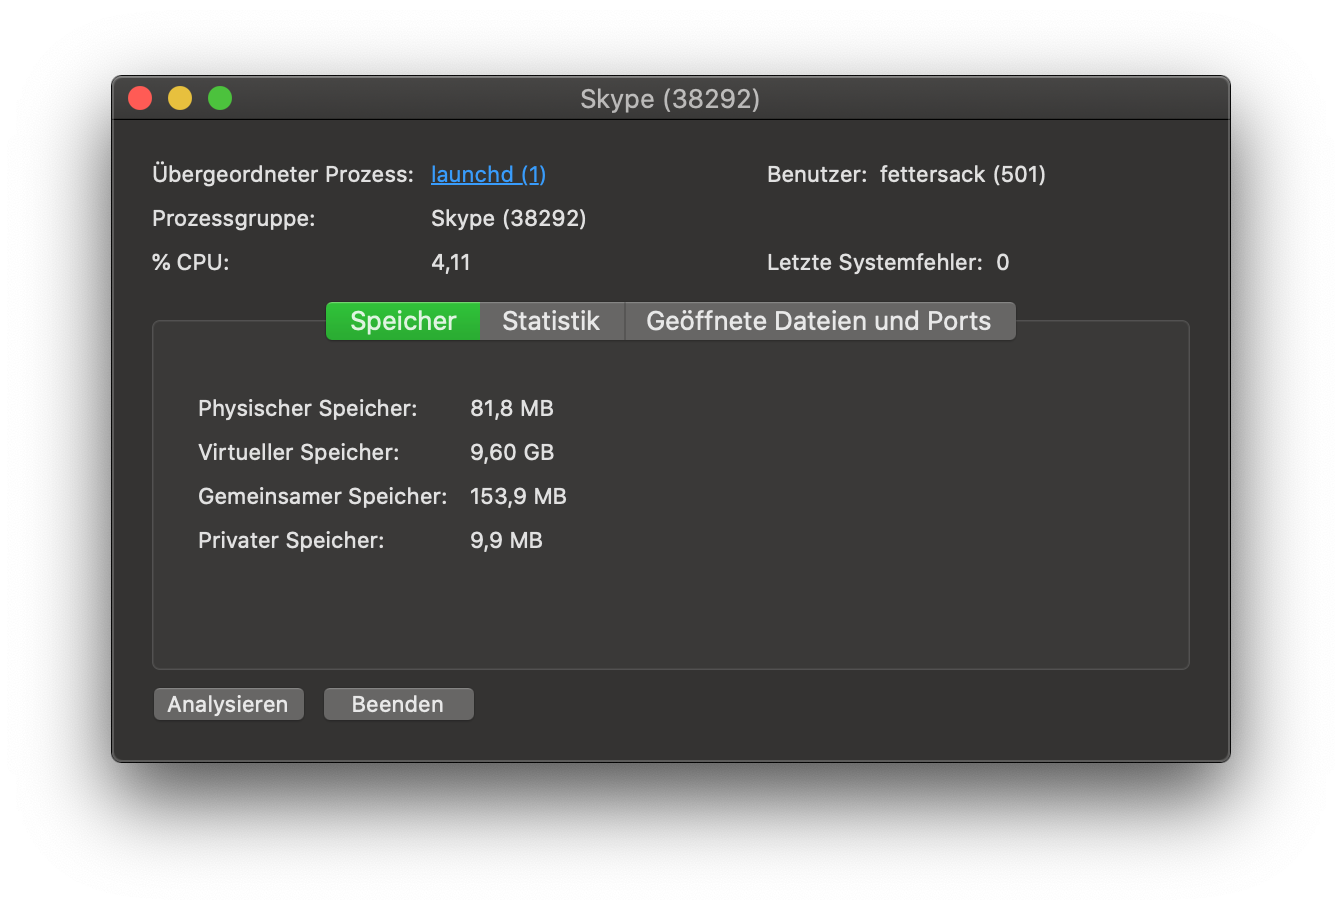
Task: Click the Letzte Systemfehler label
Action: click(875, 262)
